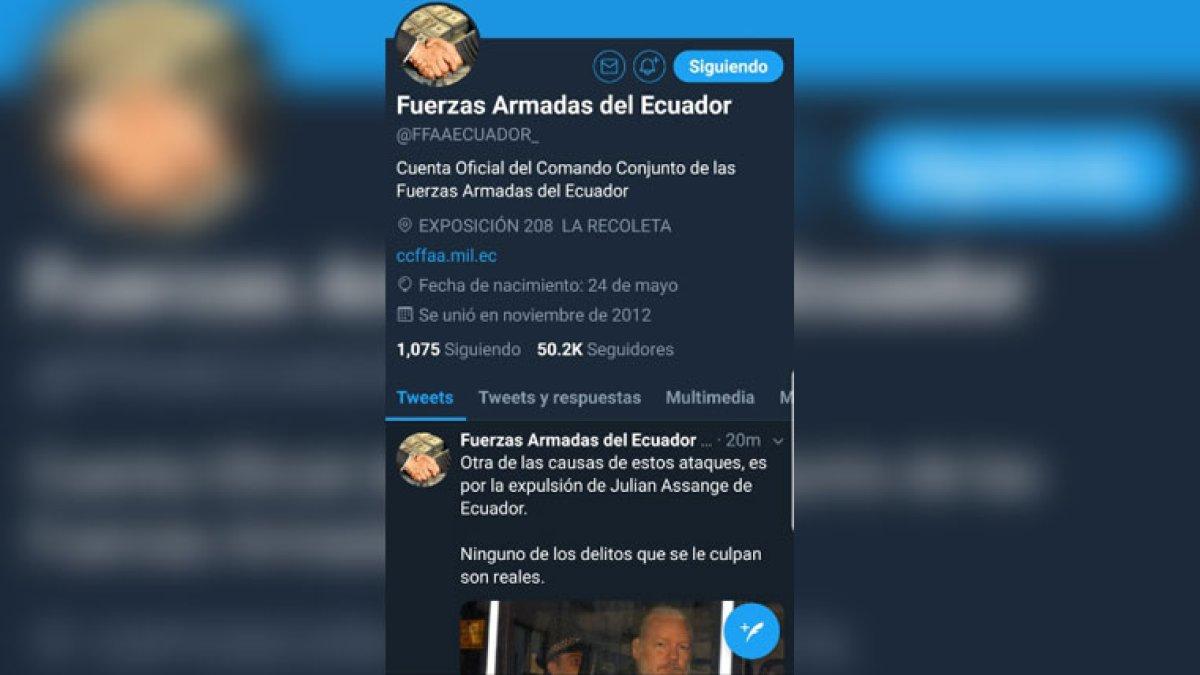Click the vertical scrollbar beside the tweet
Image resolution: width=1200 pixels, height=675 pixels.
tap(792, 450)
